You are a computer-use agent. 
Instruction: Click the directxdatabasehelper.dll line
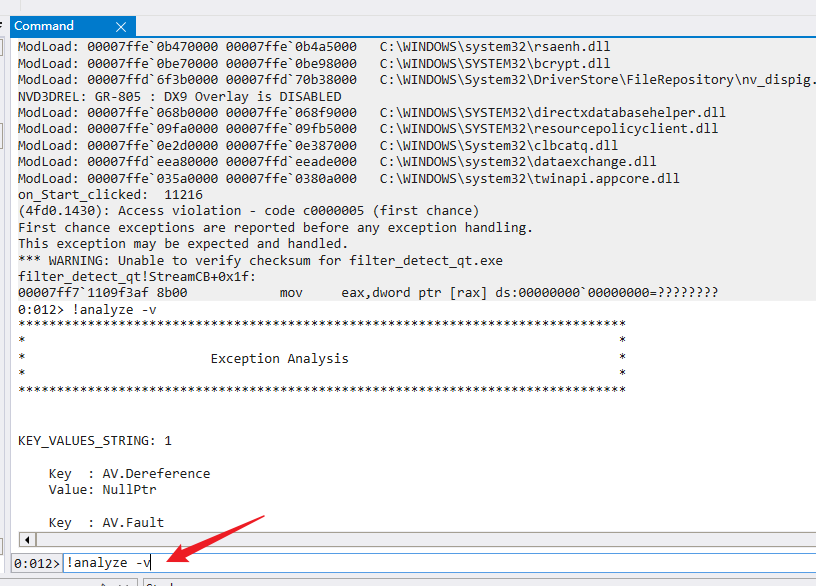pyautogui.click(x=372, y=113)
